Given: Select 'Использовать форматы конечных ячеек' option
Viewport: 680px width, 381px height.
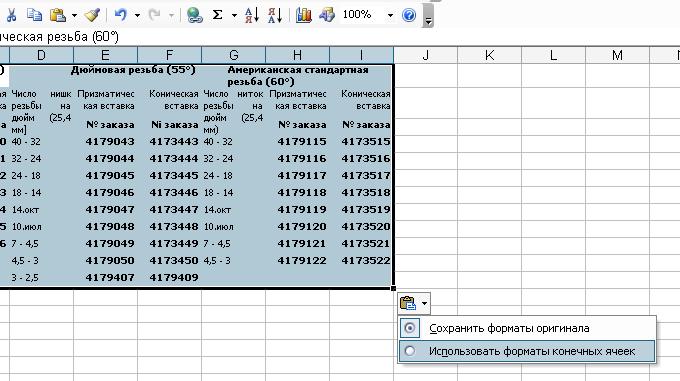Looking at the screenshot, I should tap(527, 351).
